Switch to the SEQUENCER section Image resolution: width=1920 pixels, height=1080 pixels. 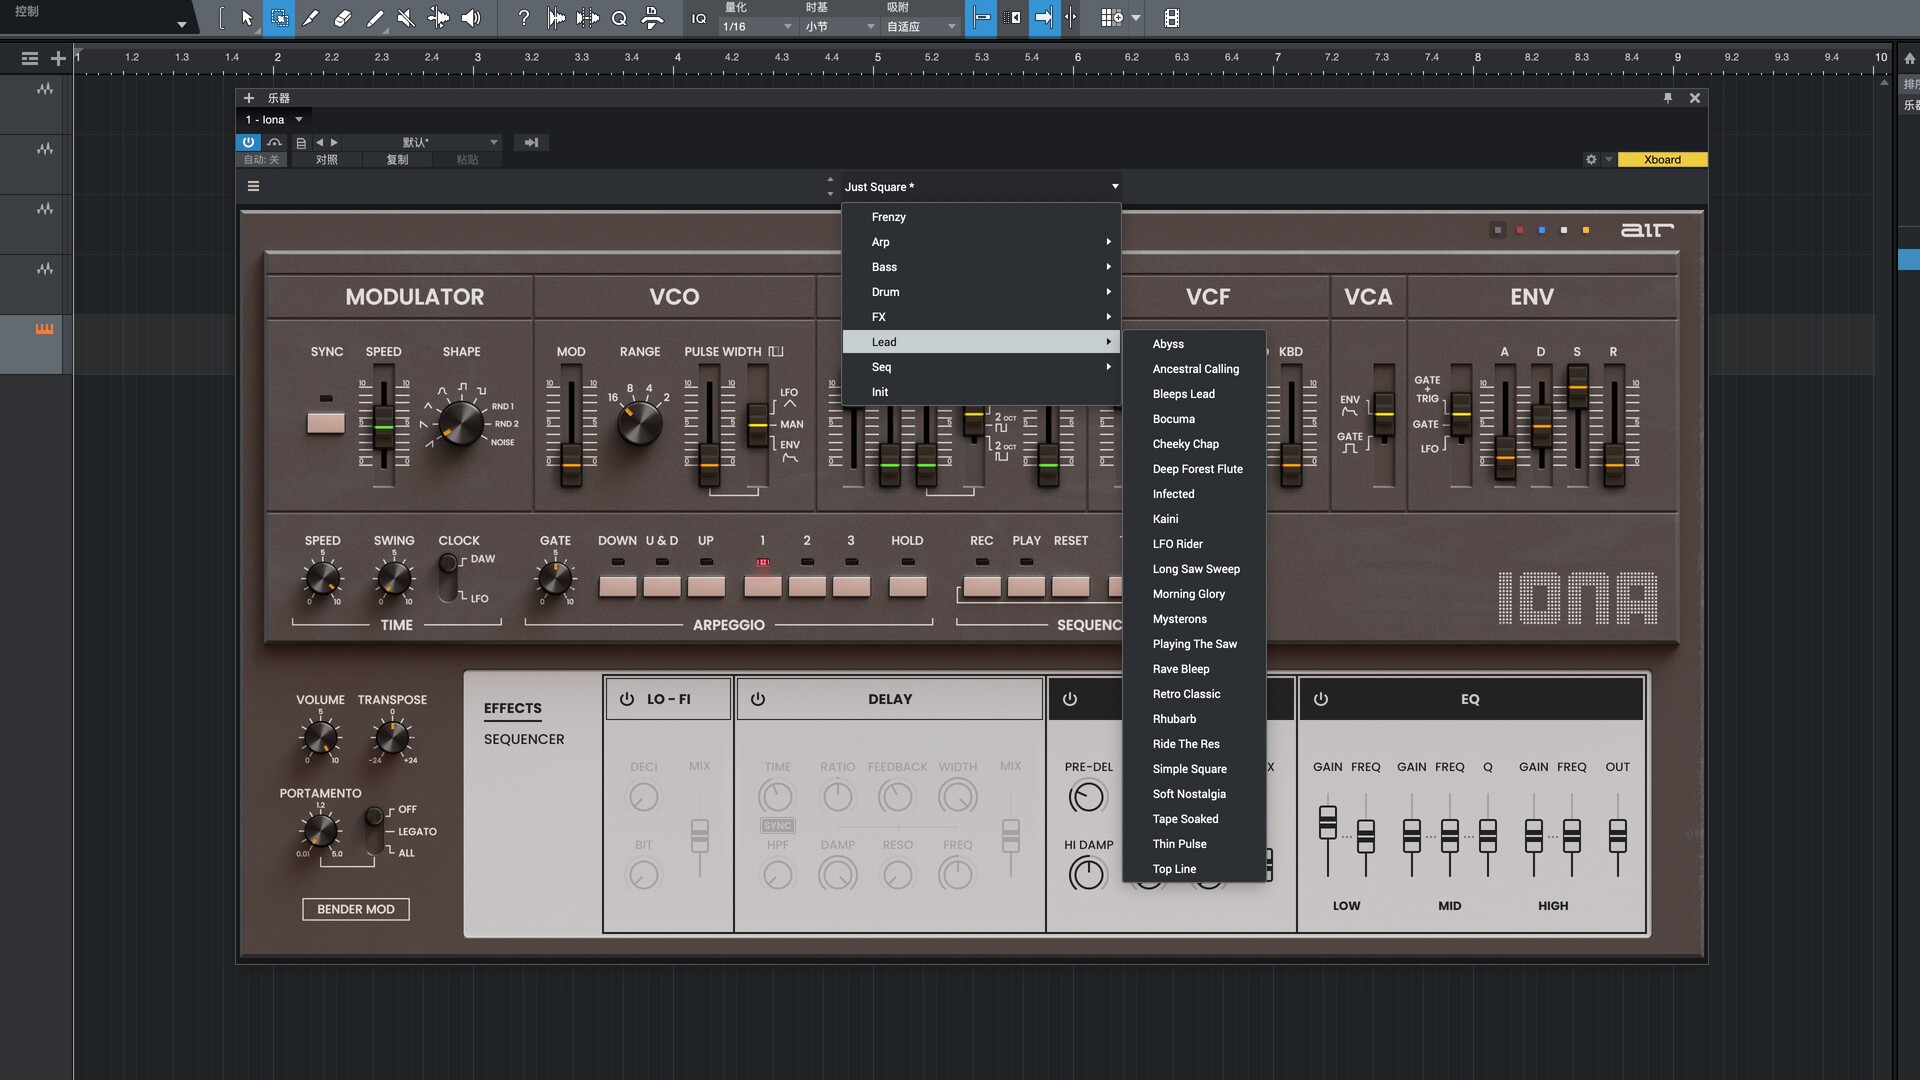(x=524, y=739)
